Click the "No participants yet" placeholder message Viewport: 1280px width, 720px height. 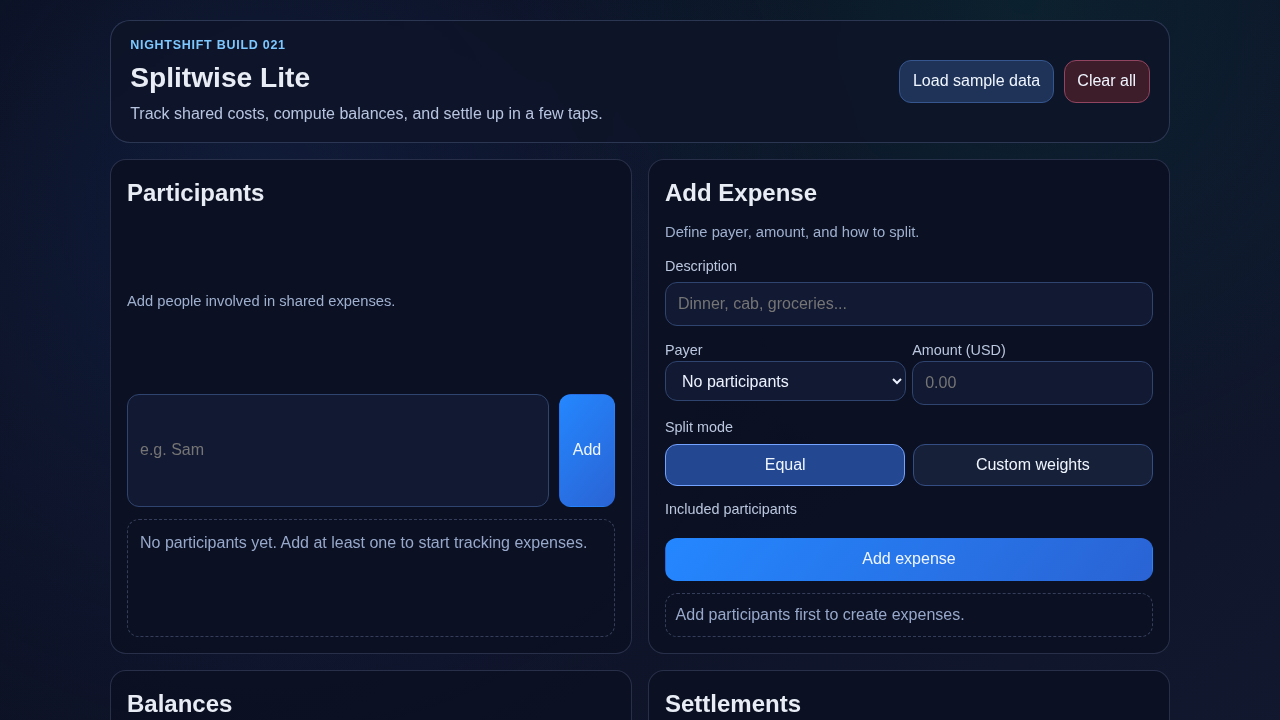tap(363, 542)
